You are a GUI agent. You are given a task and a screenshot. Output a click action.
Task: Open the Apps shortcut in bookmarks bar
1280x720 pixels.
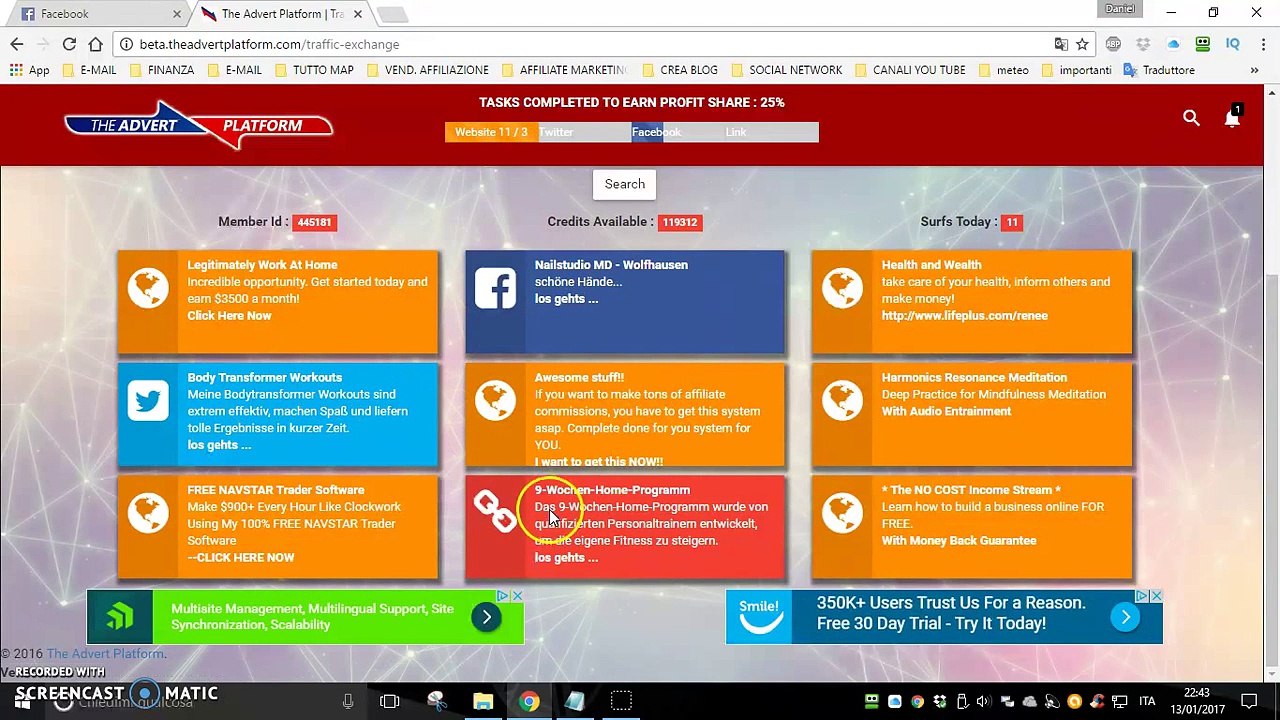click(29, 70)
